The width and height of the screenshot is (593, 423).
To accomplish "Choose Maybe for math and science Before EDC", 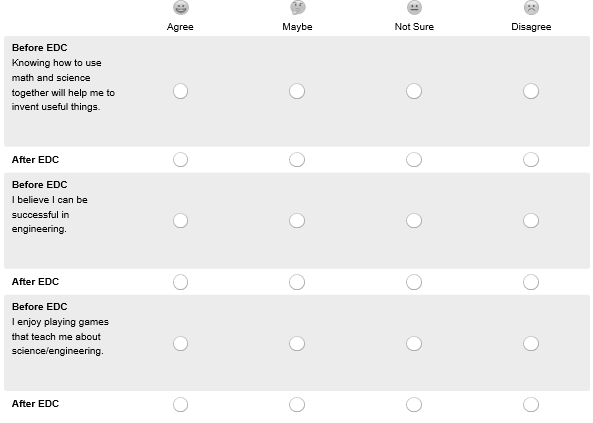I will pos(297,91).
